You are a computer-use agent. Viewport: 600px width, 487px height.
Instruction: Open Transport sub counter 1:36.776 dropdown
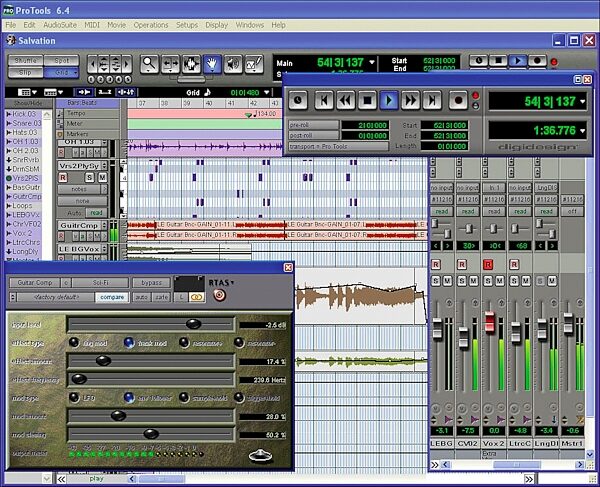click(582, 131)
